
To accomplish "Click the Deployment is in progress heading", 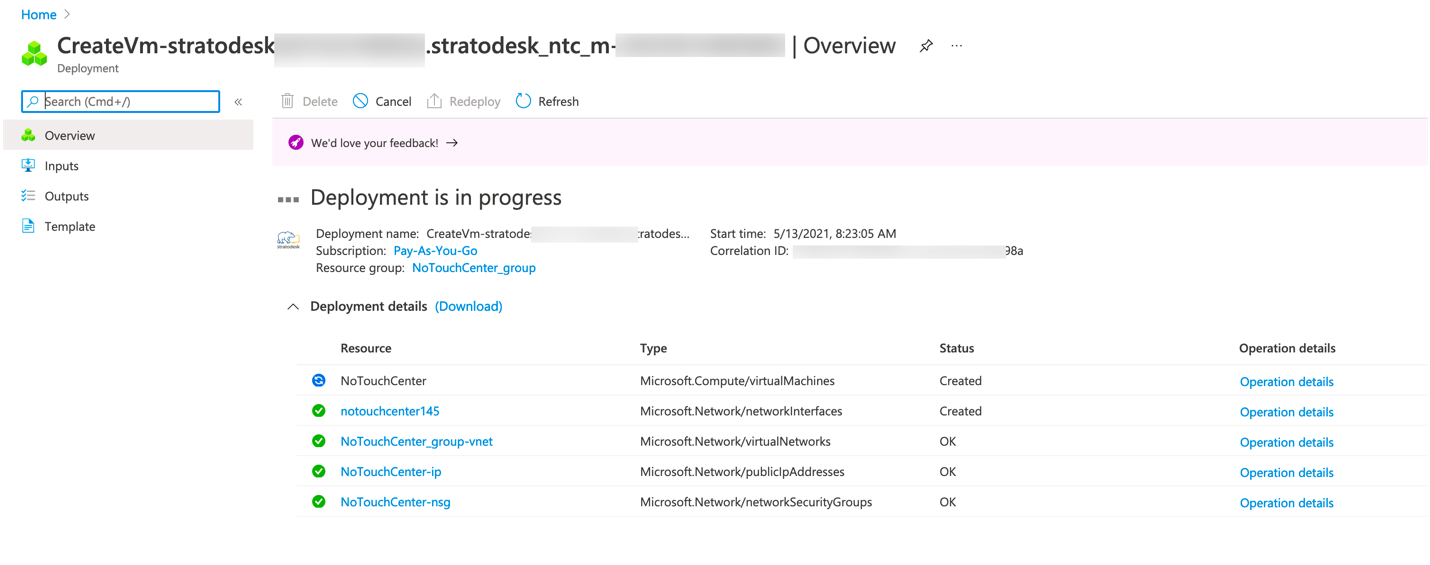I will (436, 197).
